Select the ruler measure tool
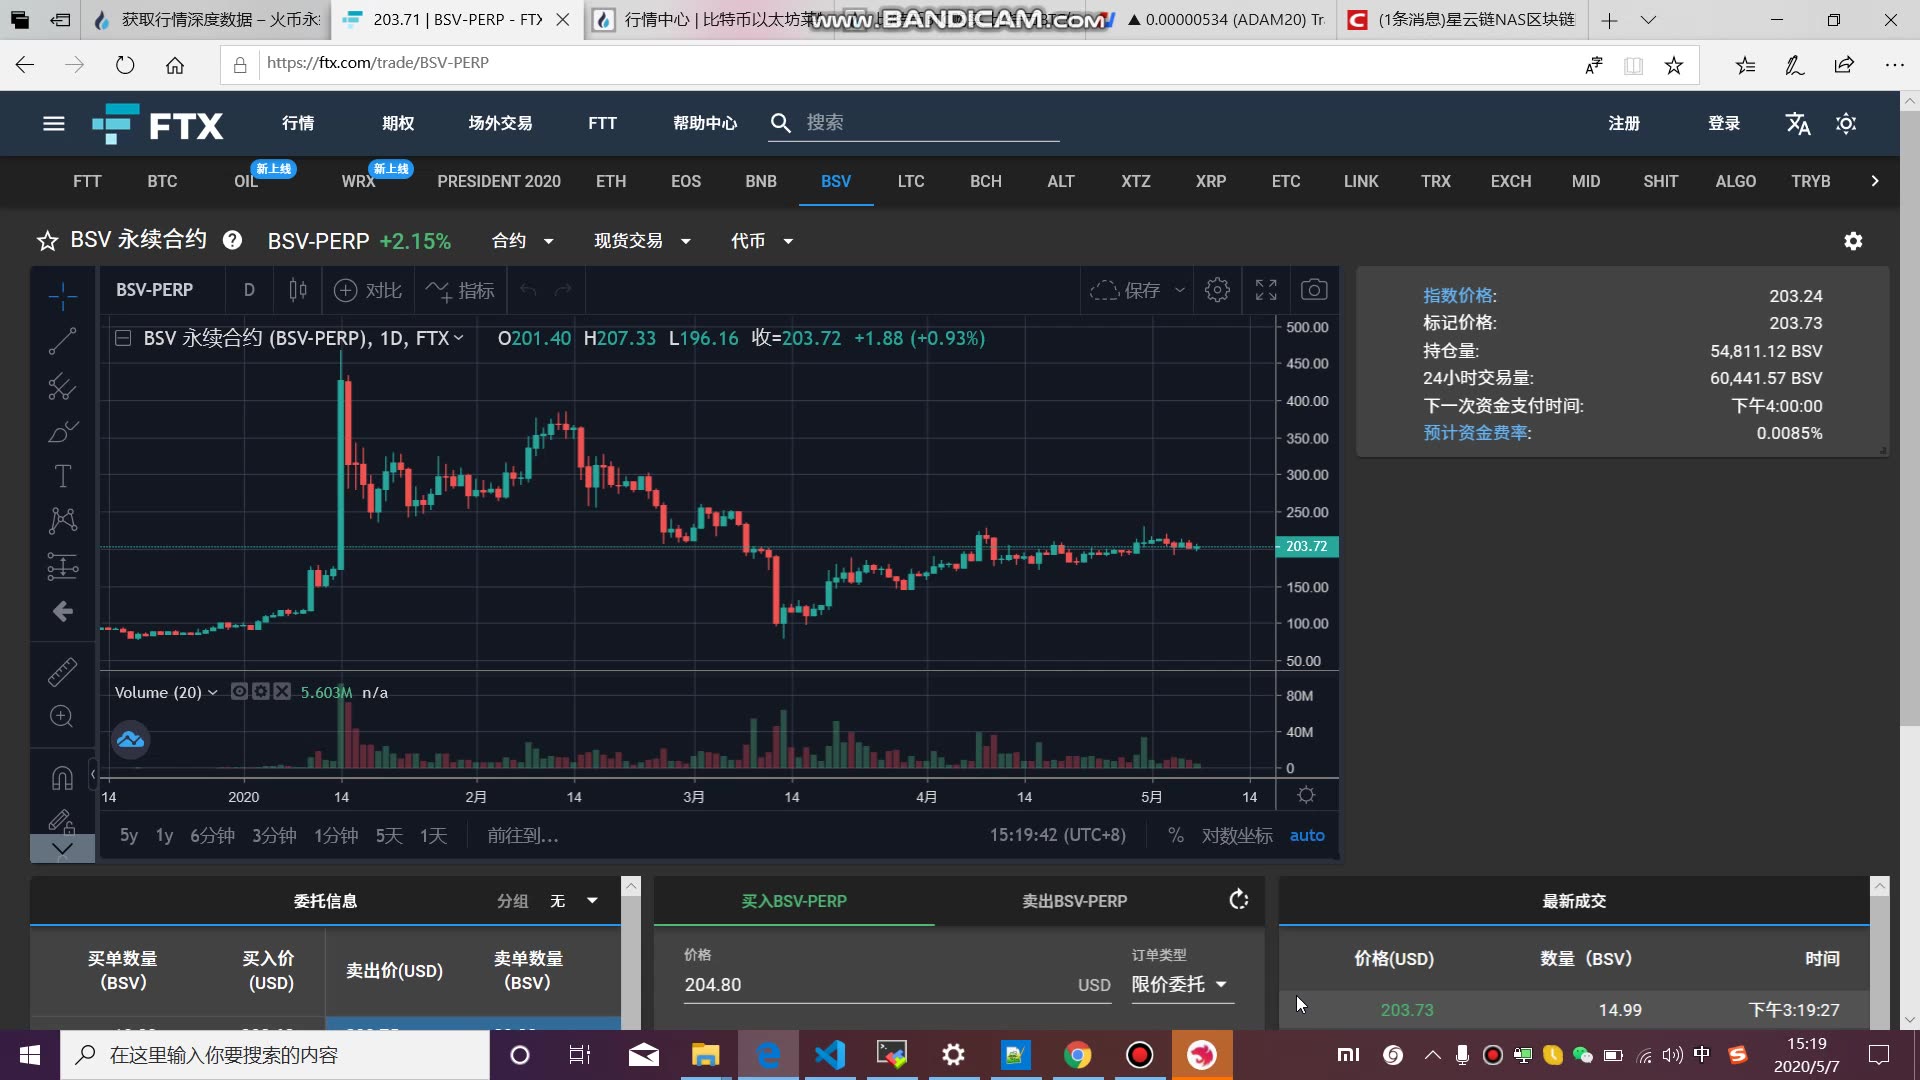The width and height of the screenshot is (1920, 1080). point(62,671)
